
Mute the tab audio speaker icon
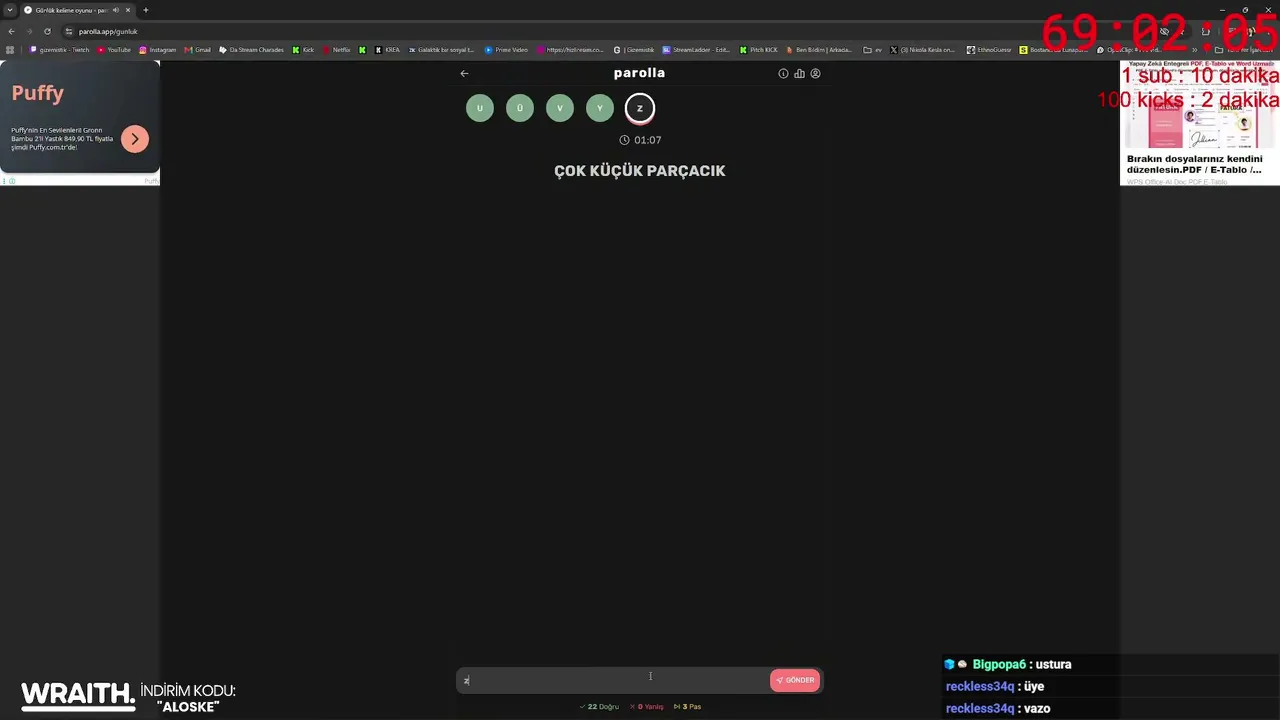click(116, 10)
